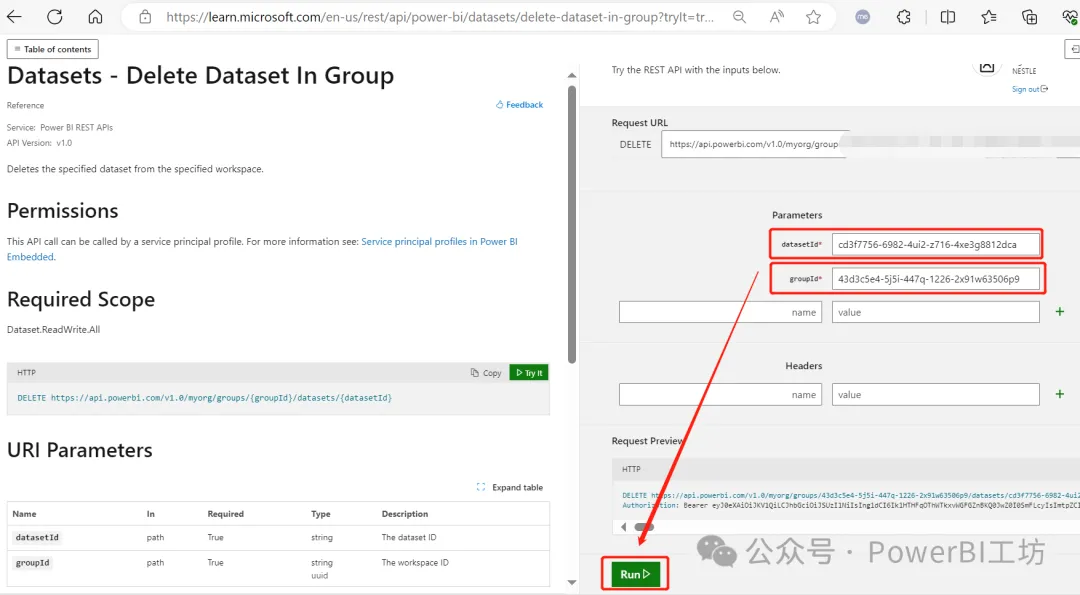Expand table of URI Parameters

pos(510,487)
